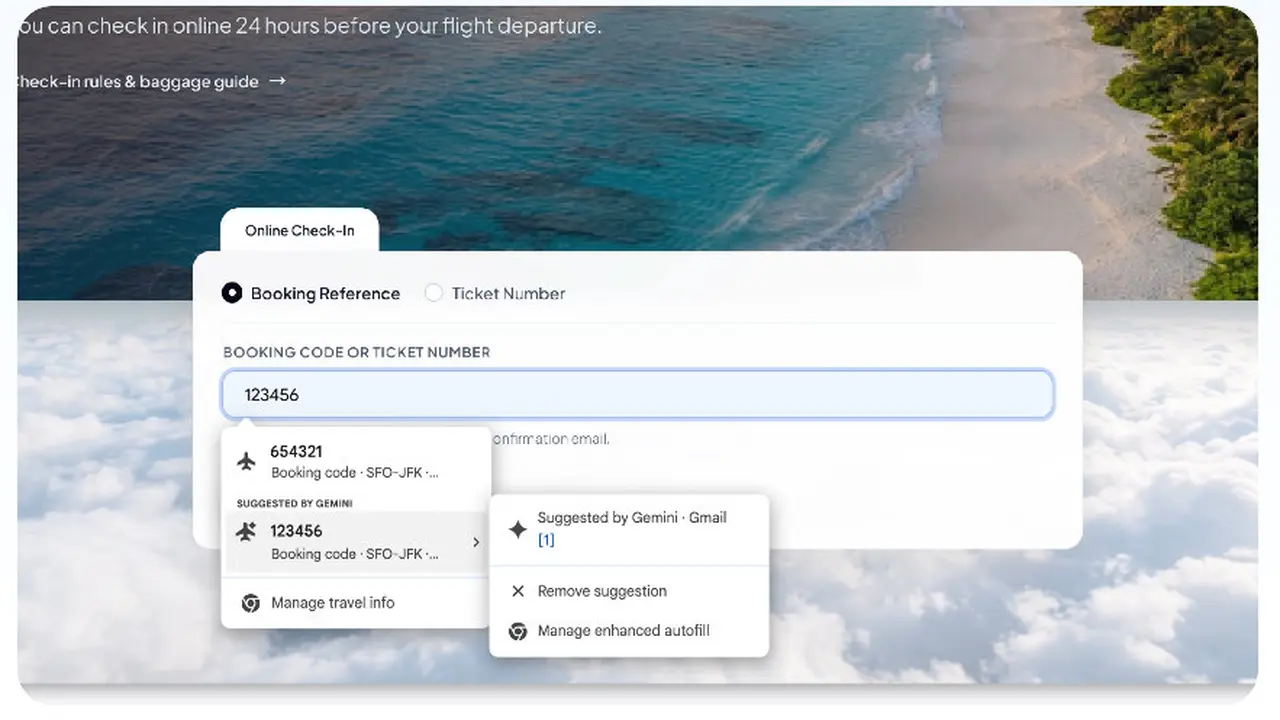This screenshot has height=720, width=1280.
Task: Click the 'BOOKING CODE OR TICKET NUMBER' label
Action: pos(356,352)
